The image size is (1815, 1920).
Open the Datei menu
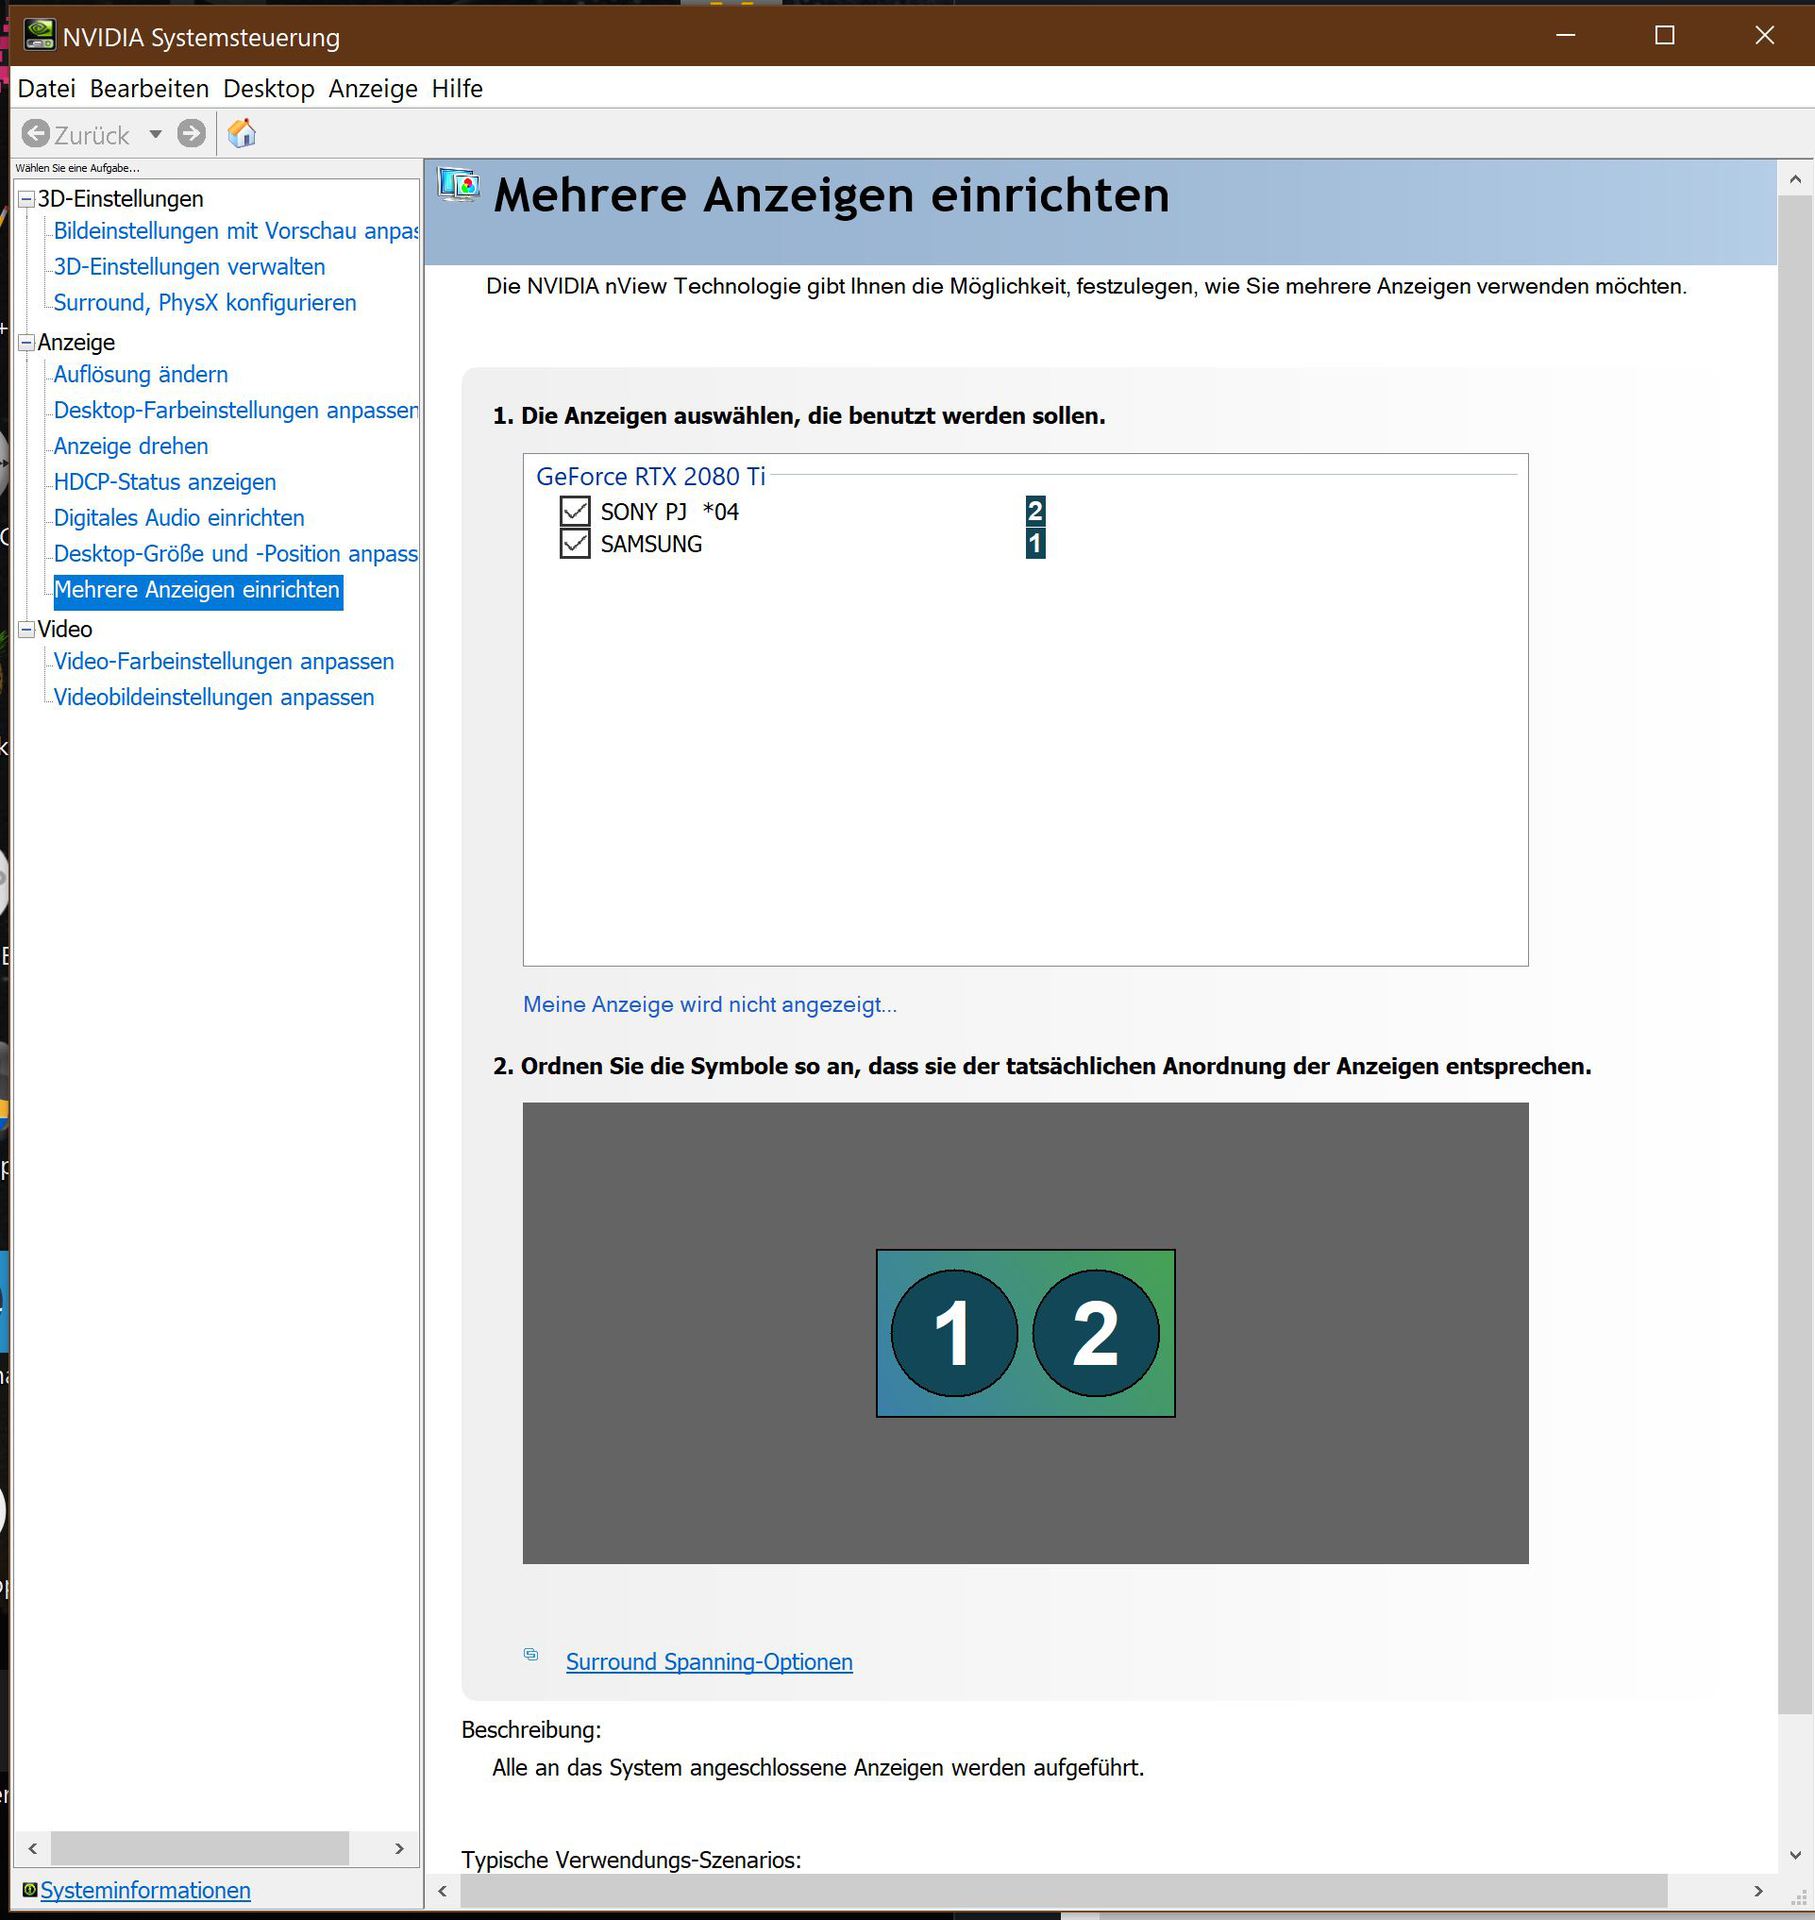47,88
